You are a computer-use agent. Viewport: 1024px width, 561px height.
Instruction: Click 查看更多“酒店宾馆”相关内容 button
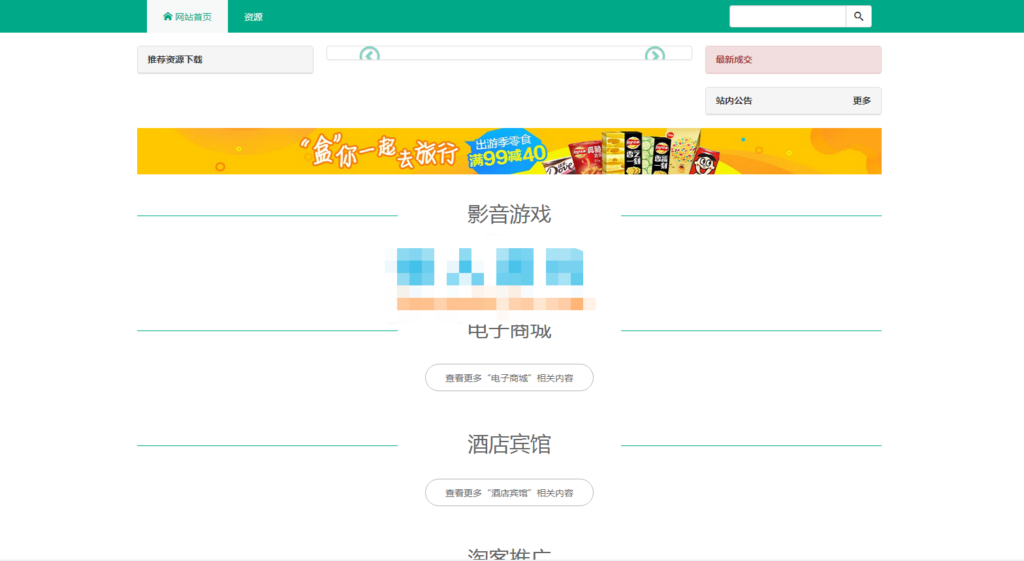point(509,492)
